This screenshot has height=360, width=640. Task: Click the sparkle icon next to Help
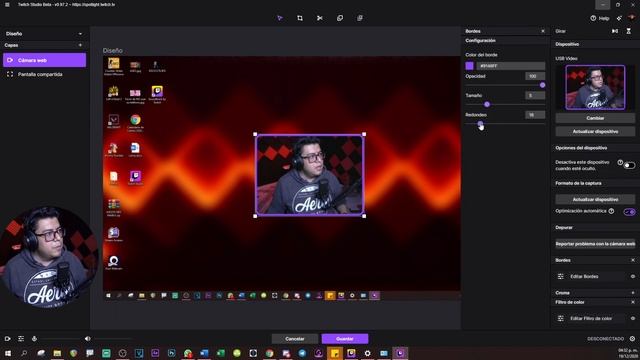coord(619,18)
